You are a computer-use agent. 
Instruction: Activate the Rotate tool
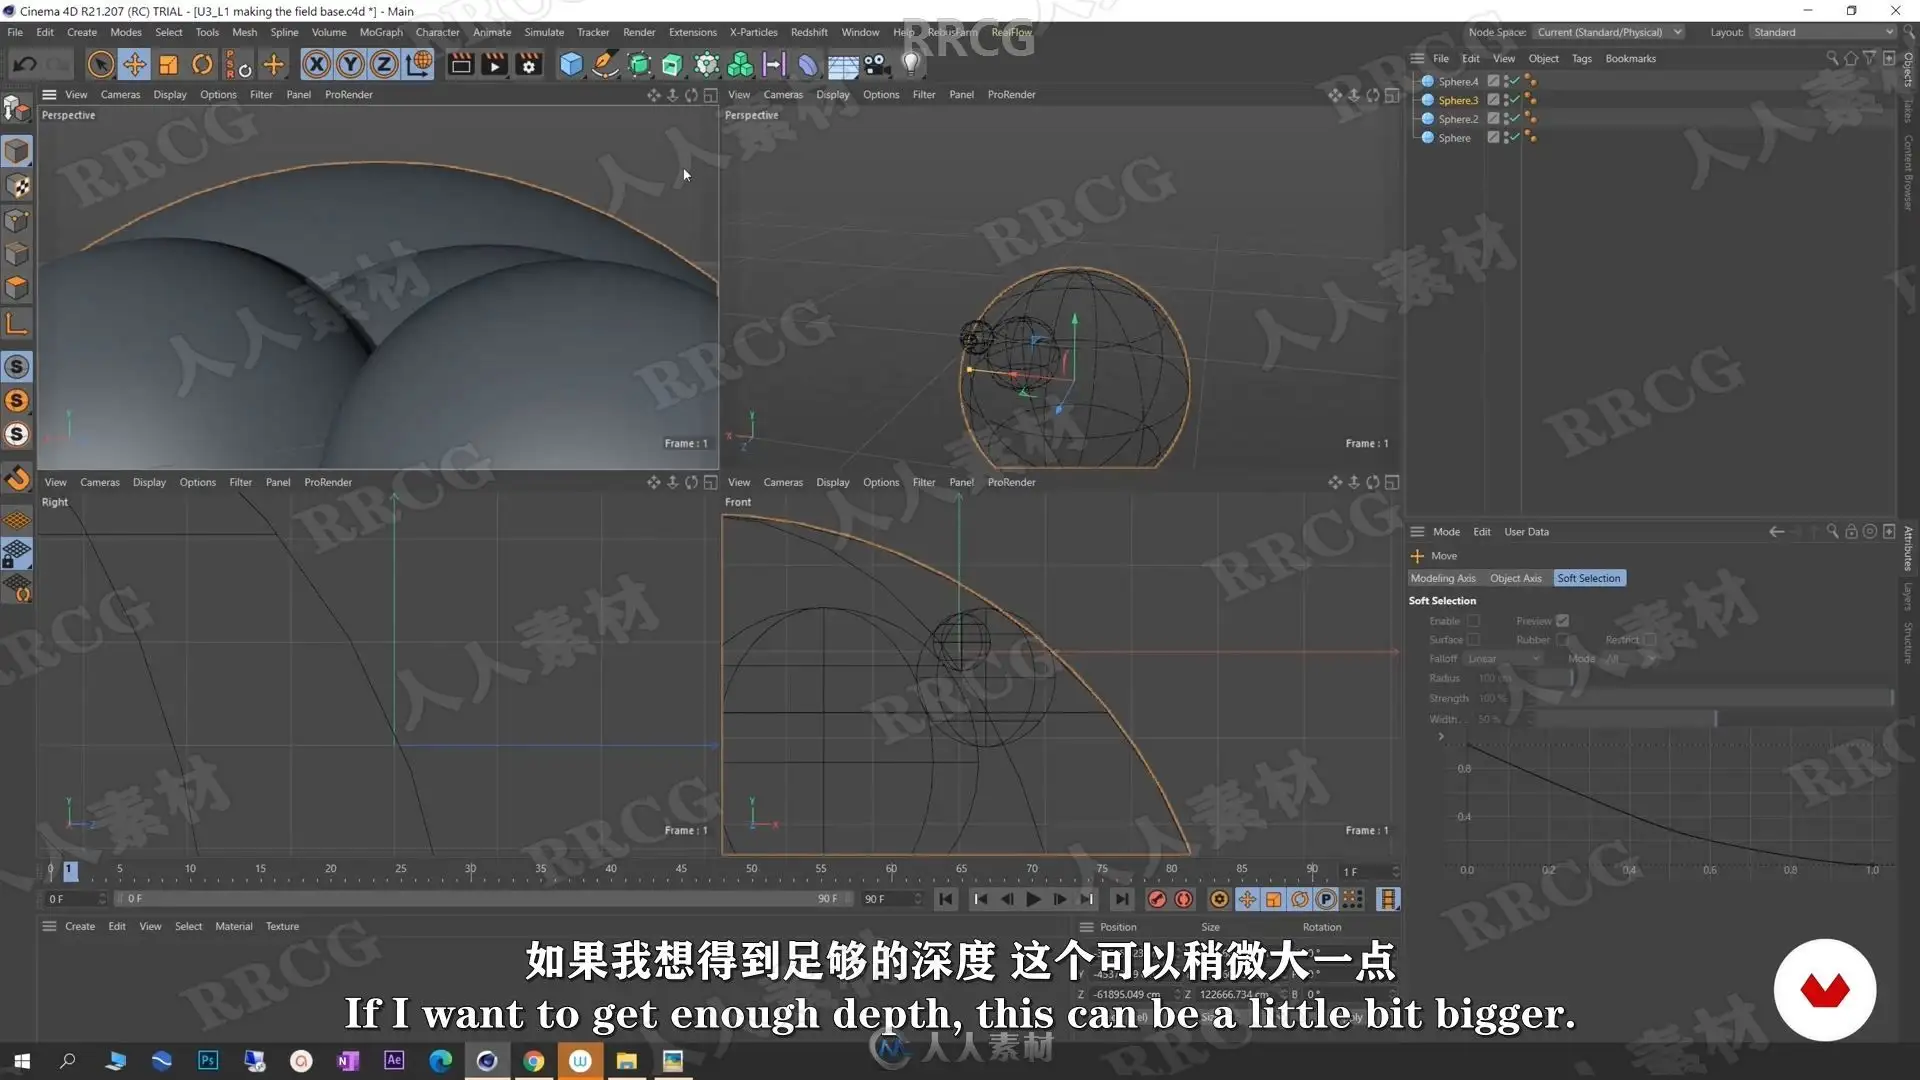[202, 65]
